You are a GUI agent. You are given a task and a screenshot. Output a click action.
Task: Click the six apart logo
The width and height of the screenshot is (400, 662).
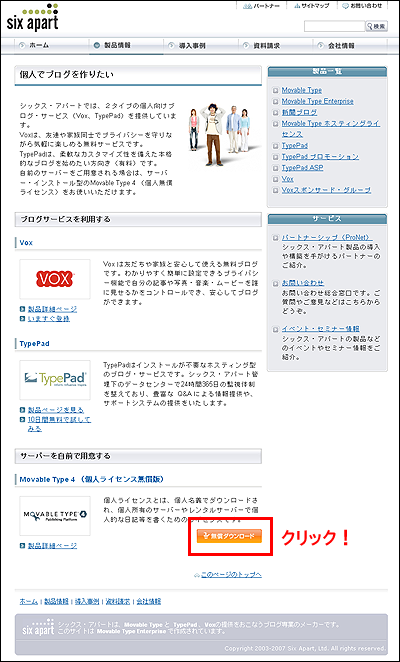pyautogui.click(x=33, y=18)
